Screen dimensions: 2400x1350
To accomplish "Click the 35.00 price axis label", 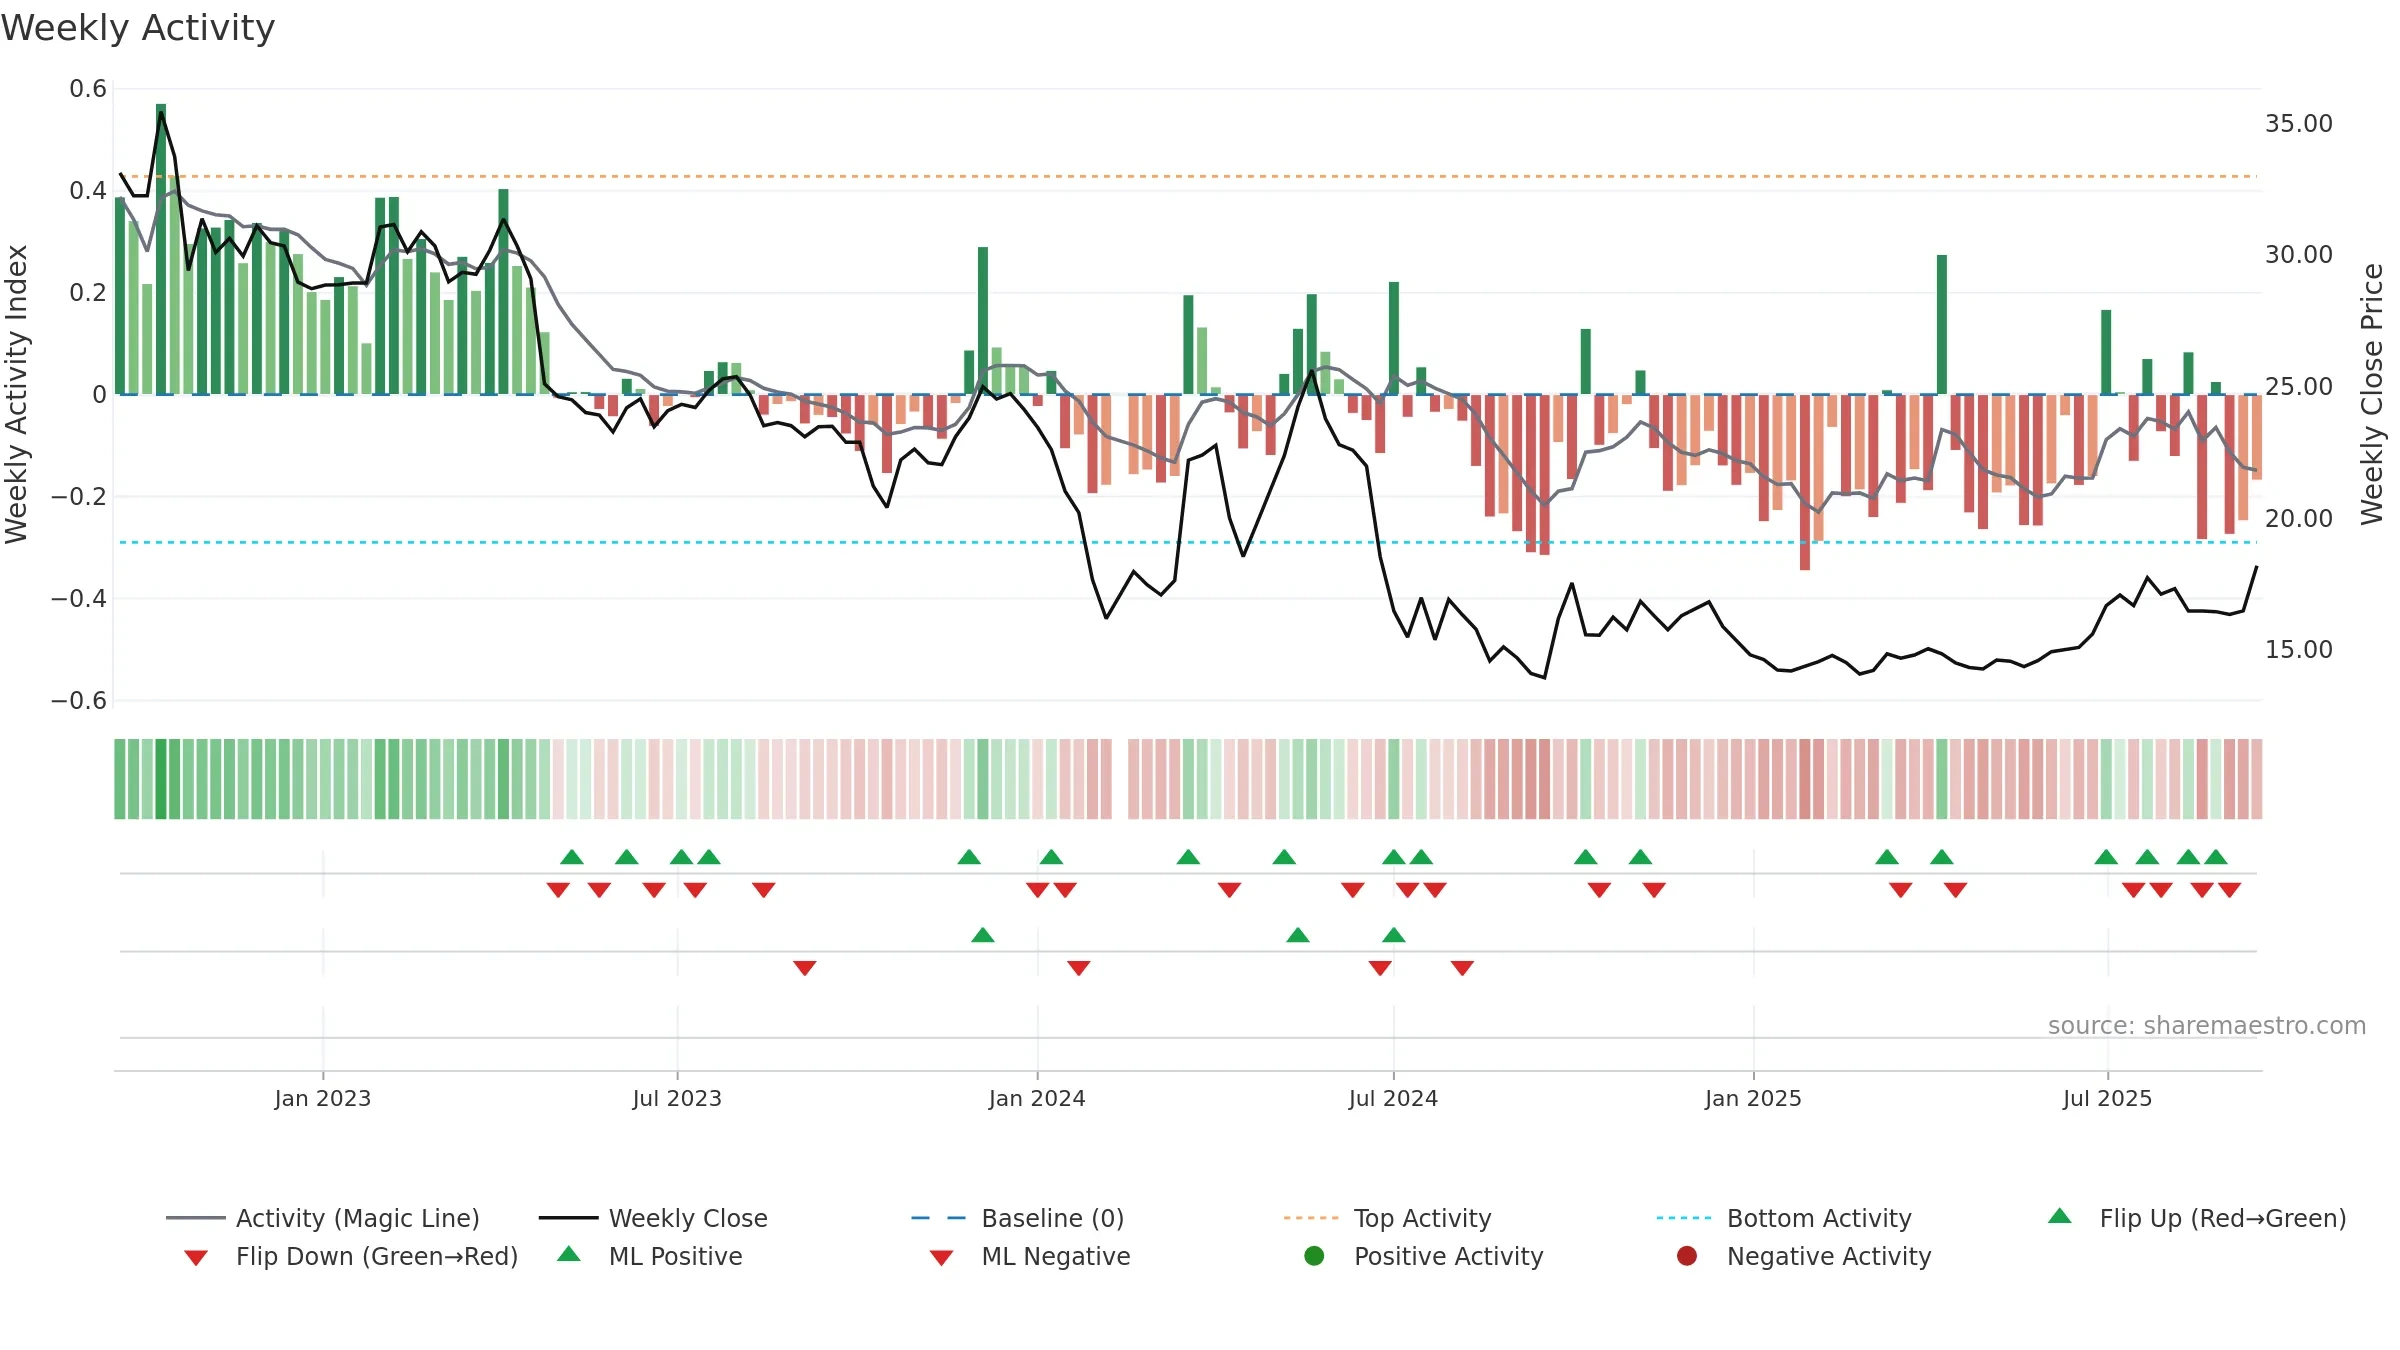I will 2299,124.
